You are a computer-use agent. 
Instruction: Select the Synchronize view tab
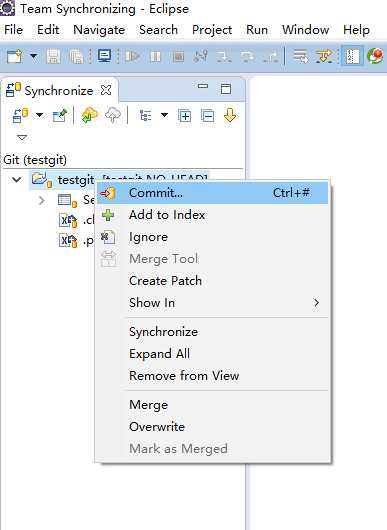58,91
